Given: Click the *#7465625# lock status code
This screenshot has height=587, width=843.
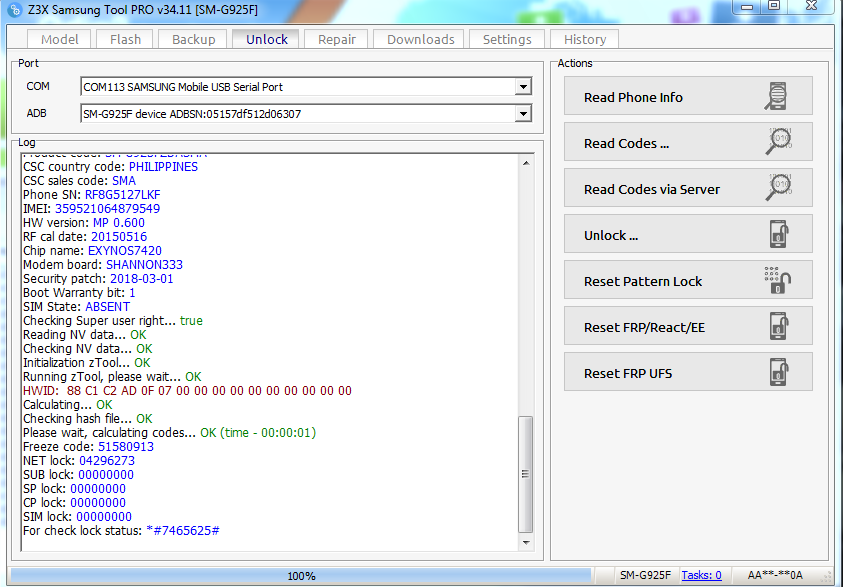Looking at the screenshot, I should click(183, 531).
